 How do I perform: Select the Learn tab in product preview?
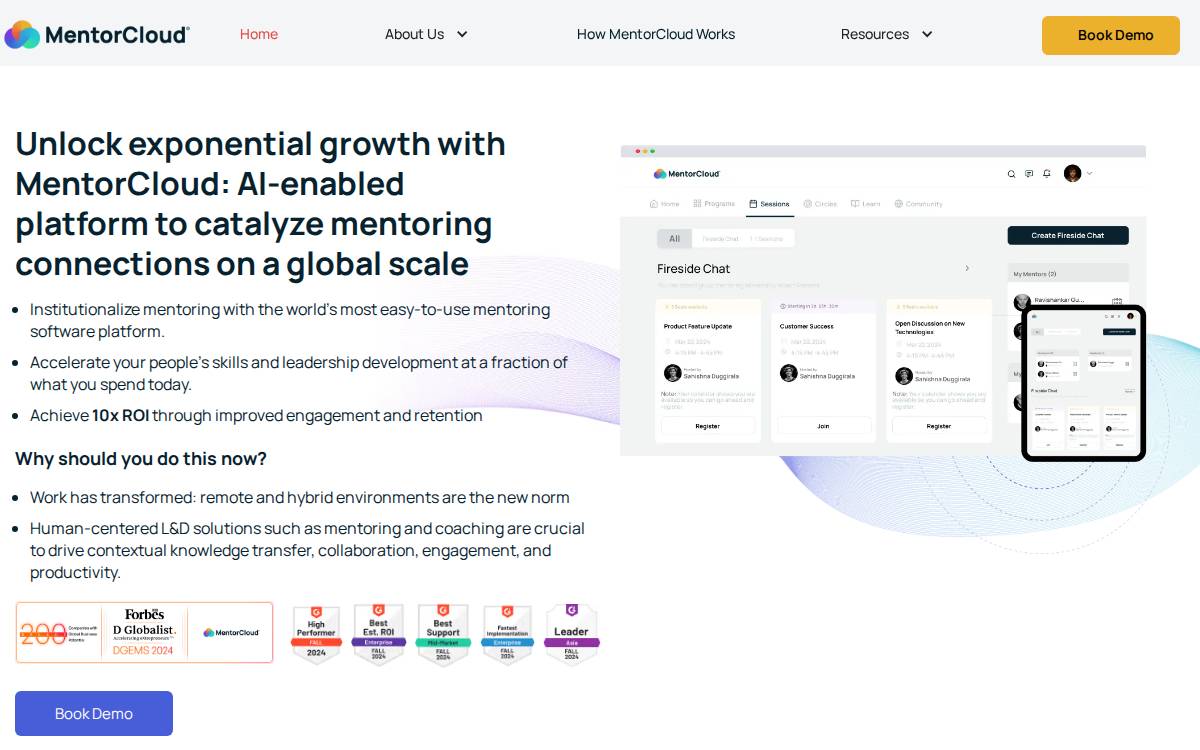click(x=866, y=204)
